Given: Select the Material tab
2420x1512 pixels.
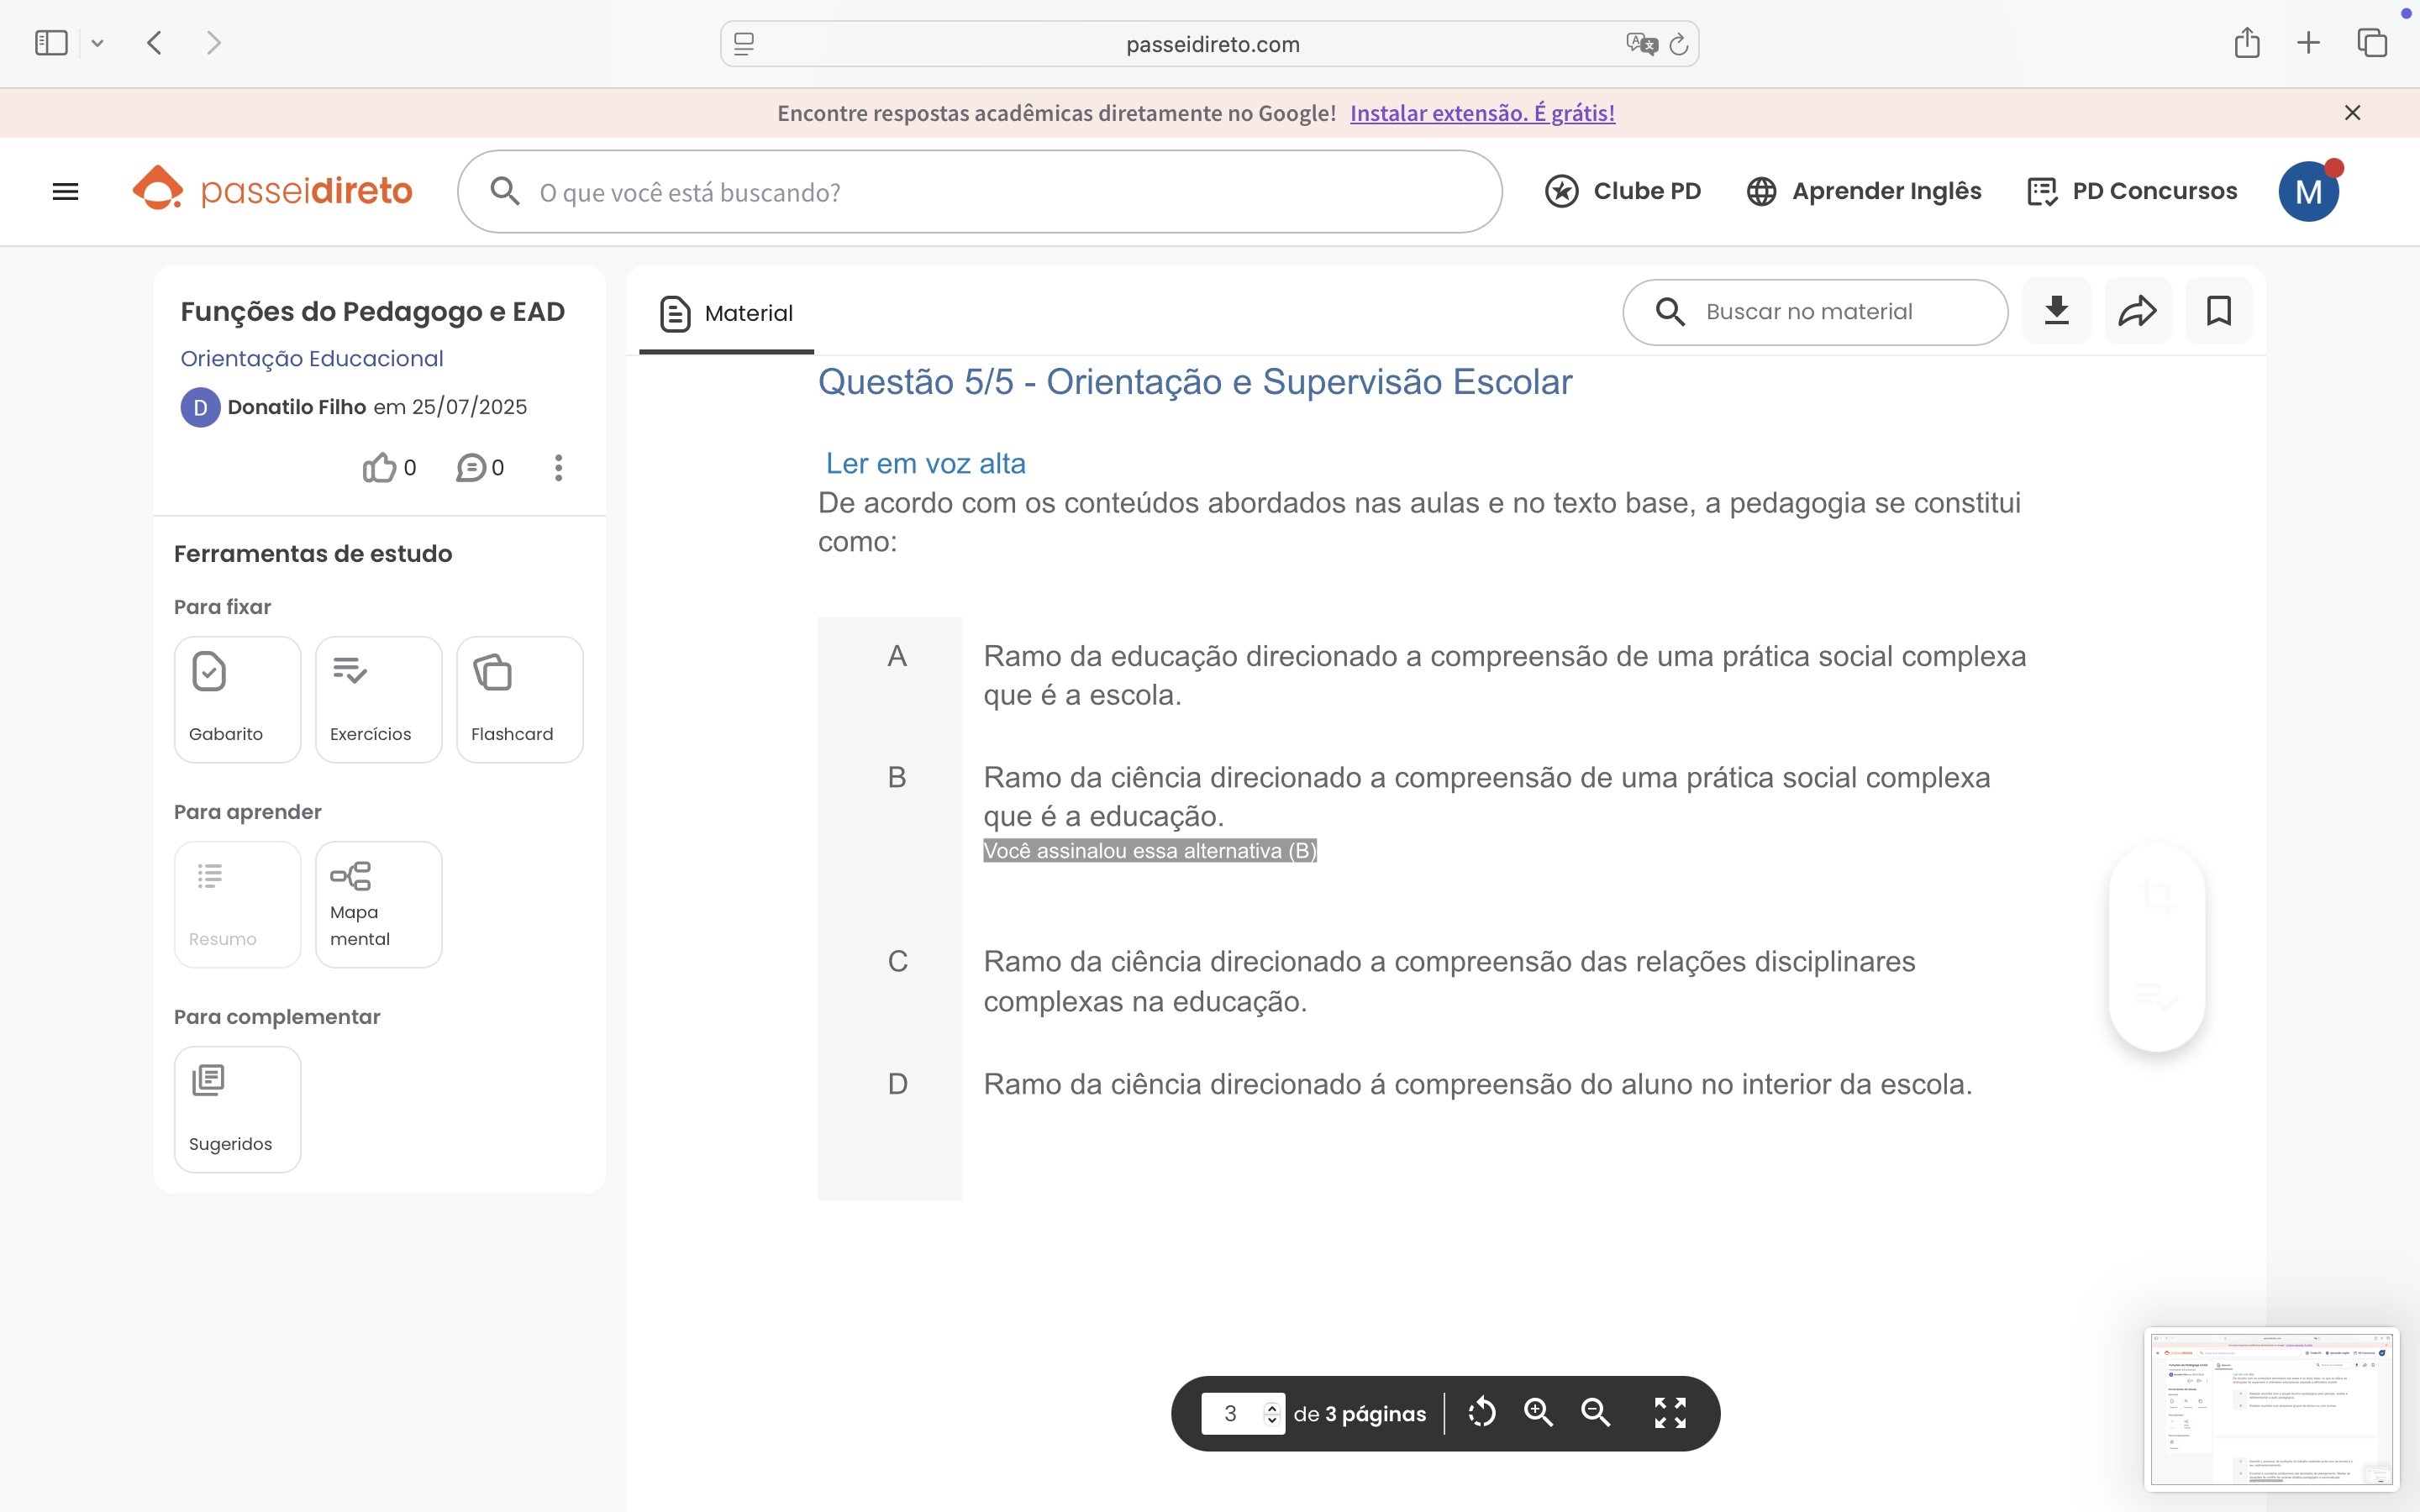Looking at the screenshot, I should [x=727, y=313].
